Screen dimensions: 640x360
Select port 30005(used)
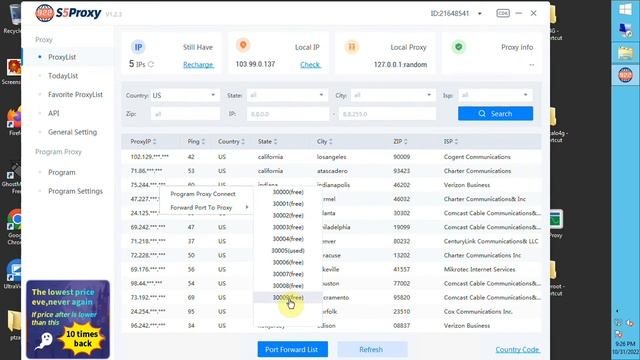pyautogui.click(x=288, y=251)
